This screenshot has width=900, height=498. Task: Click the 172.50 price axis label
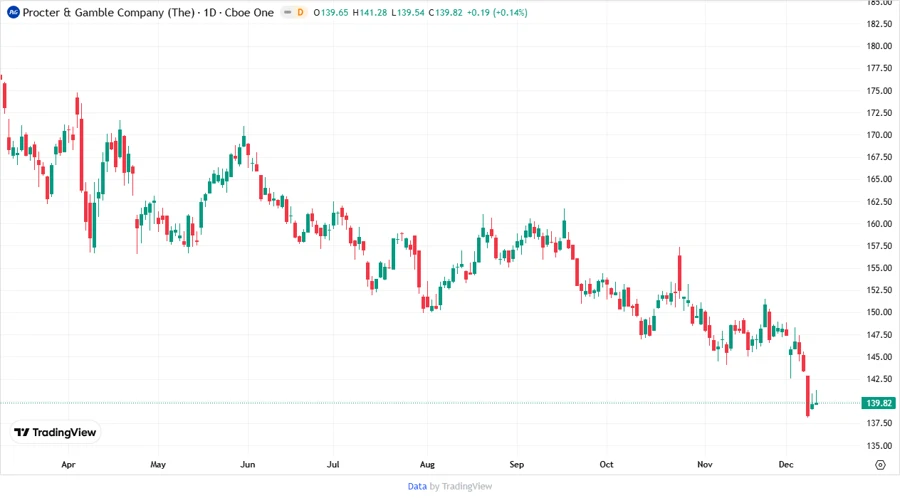(x=879, y=113)
